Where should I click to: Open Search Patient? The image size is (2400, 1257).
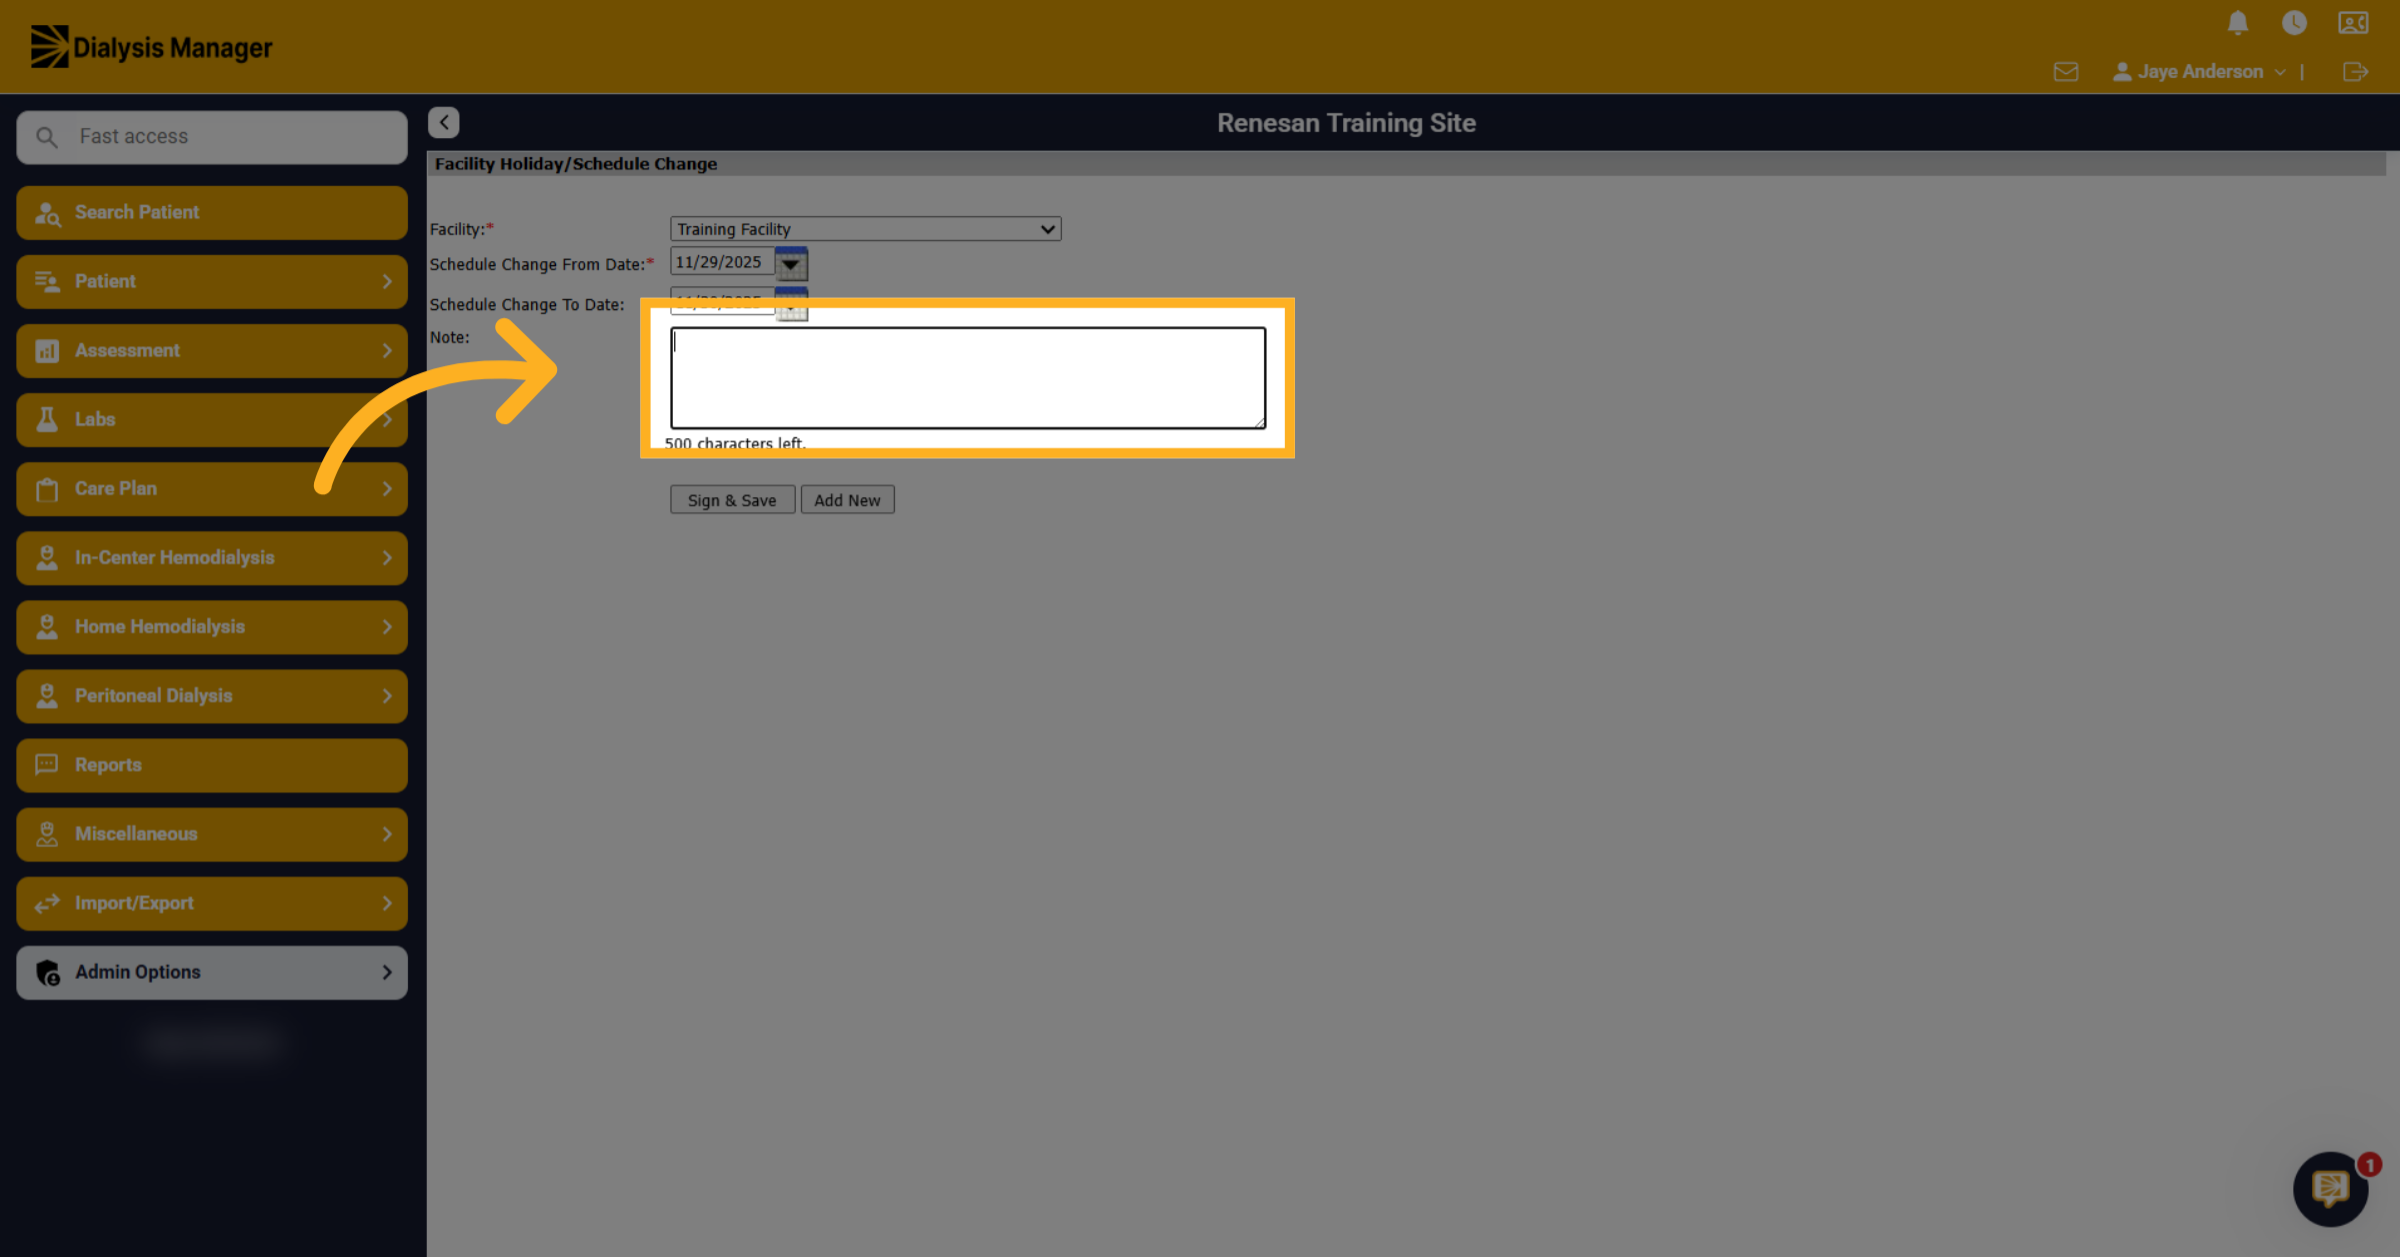click(x=212, y=212)
